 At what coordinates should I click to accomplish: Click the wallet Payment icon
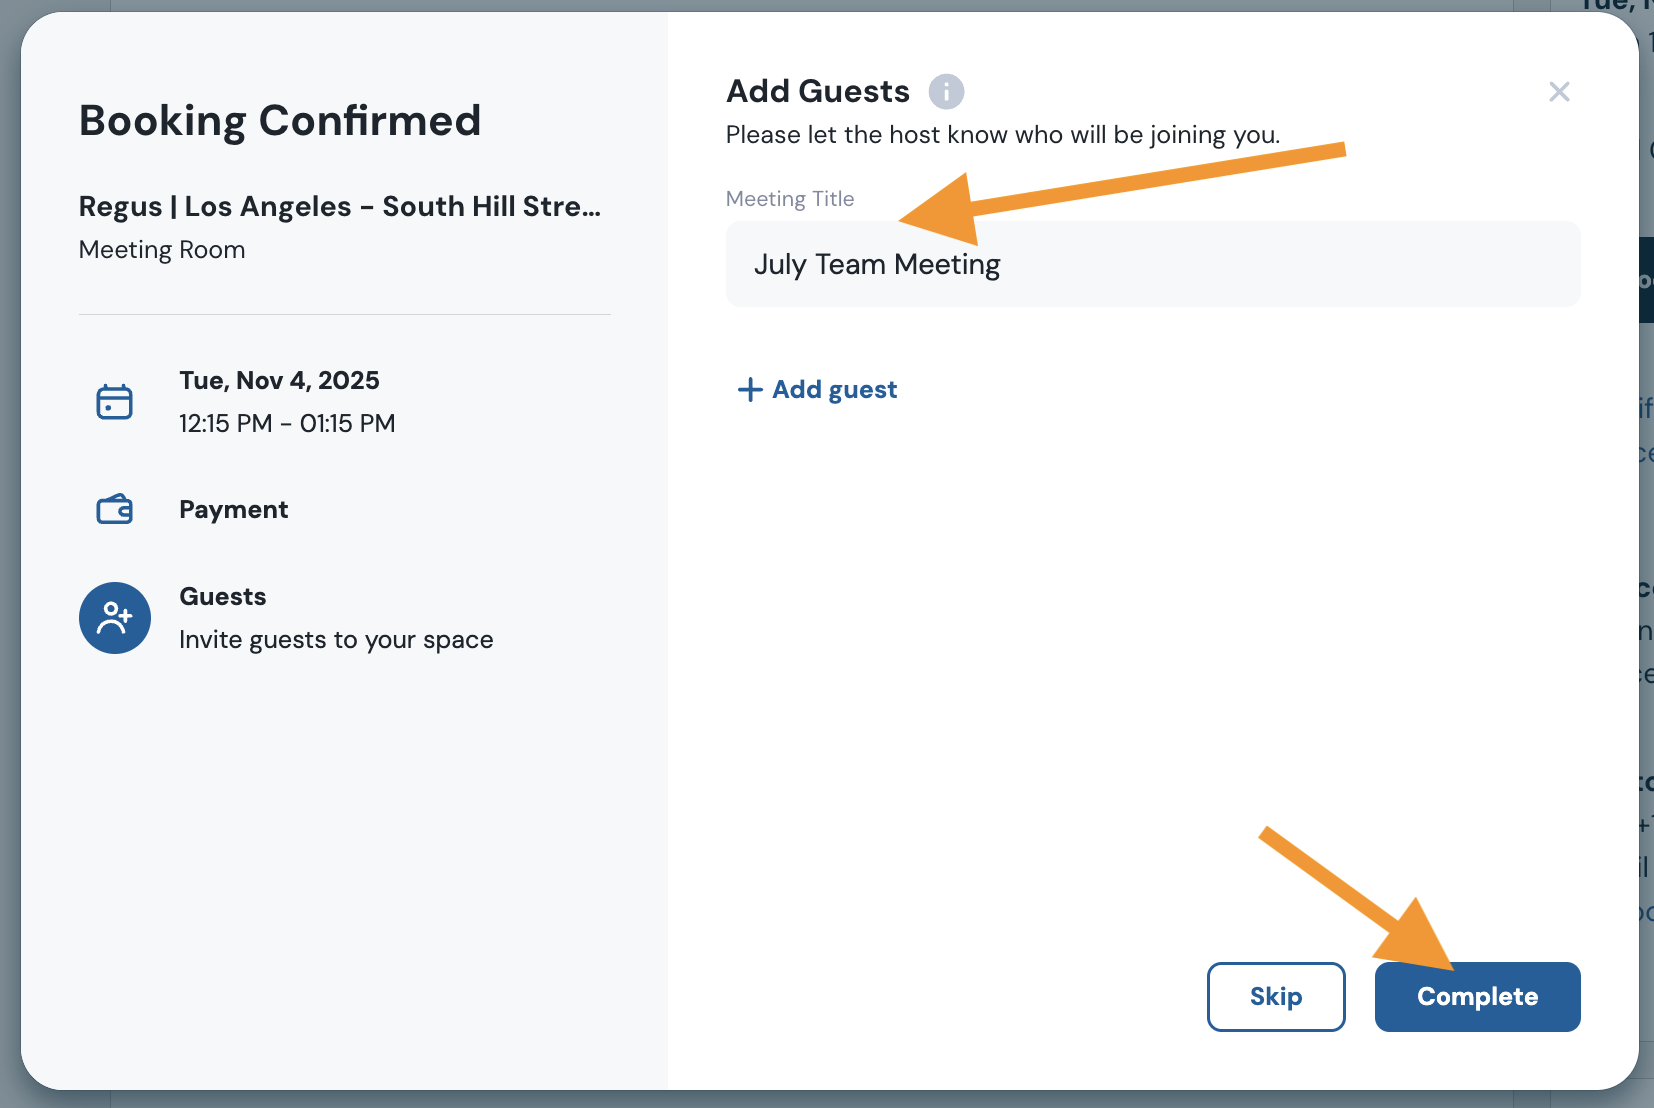pos(114,509)
